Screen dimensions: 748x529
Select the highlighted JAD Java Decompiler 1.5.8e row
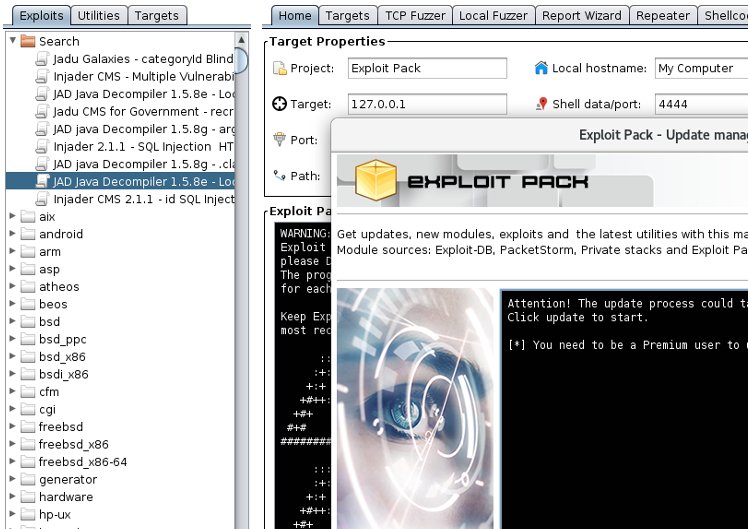tap(120, 181)
